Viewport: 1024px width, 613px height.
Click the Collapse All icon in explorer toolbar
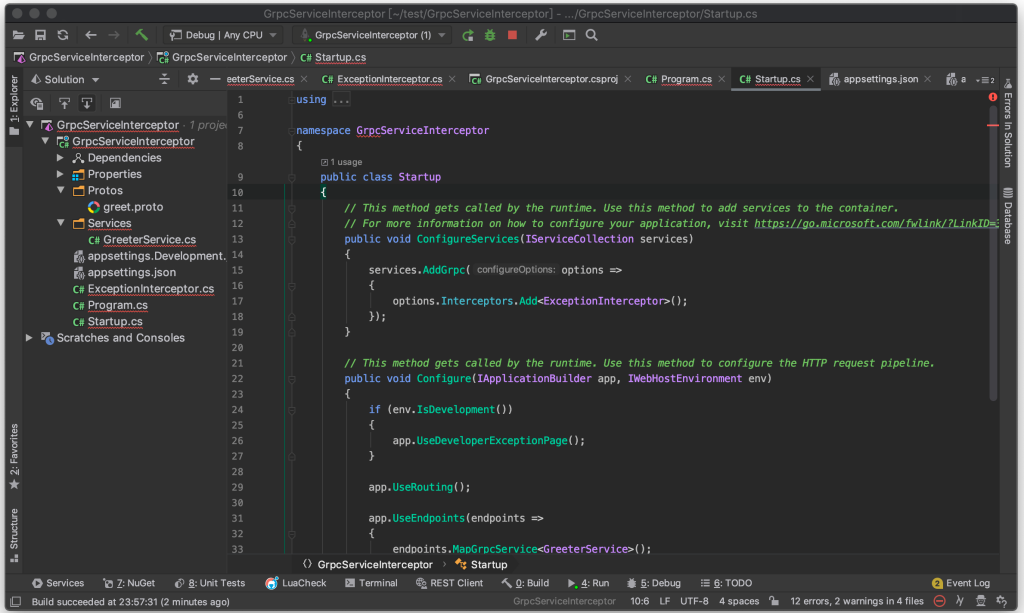[x=87, y=103]
